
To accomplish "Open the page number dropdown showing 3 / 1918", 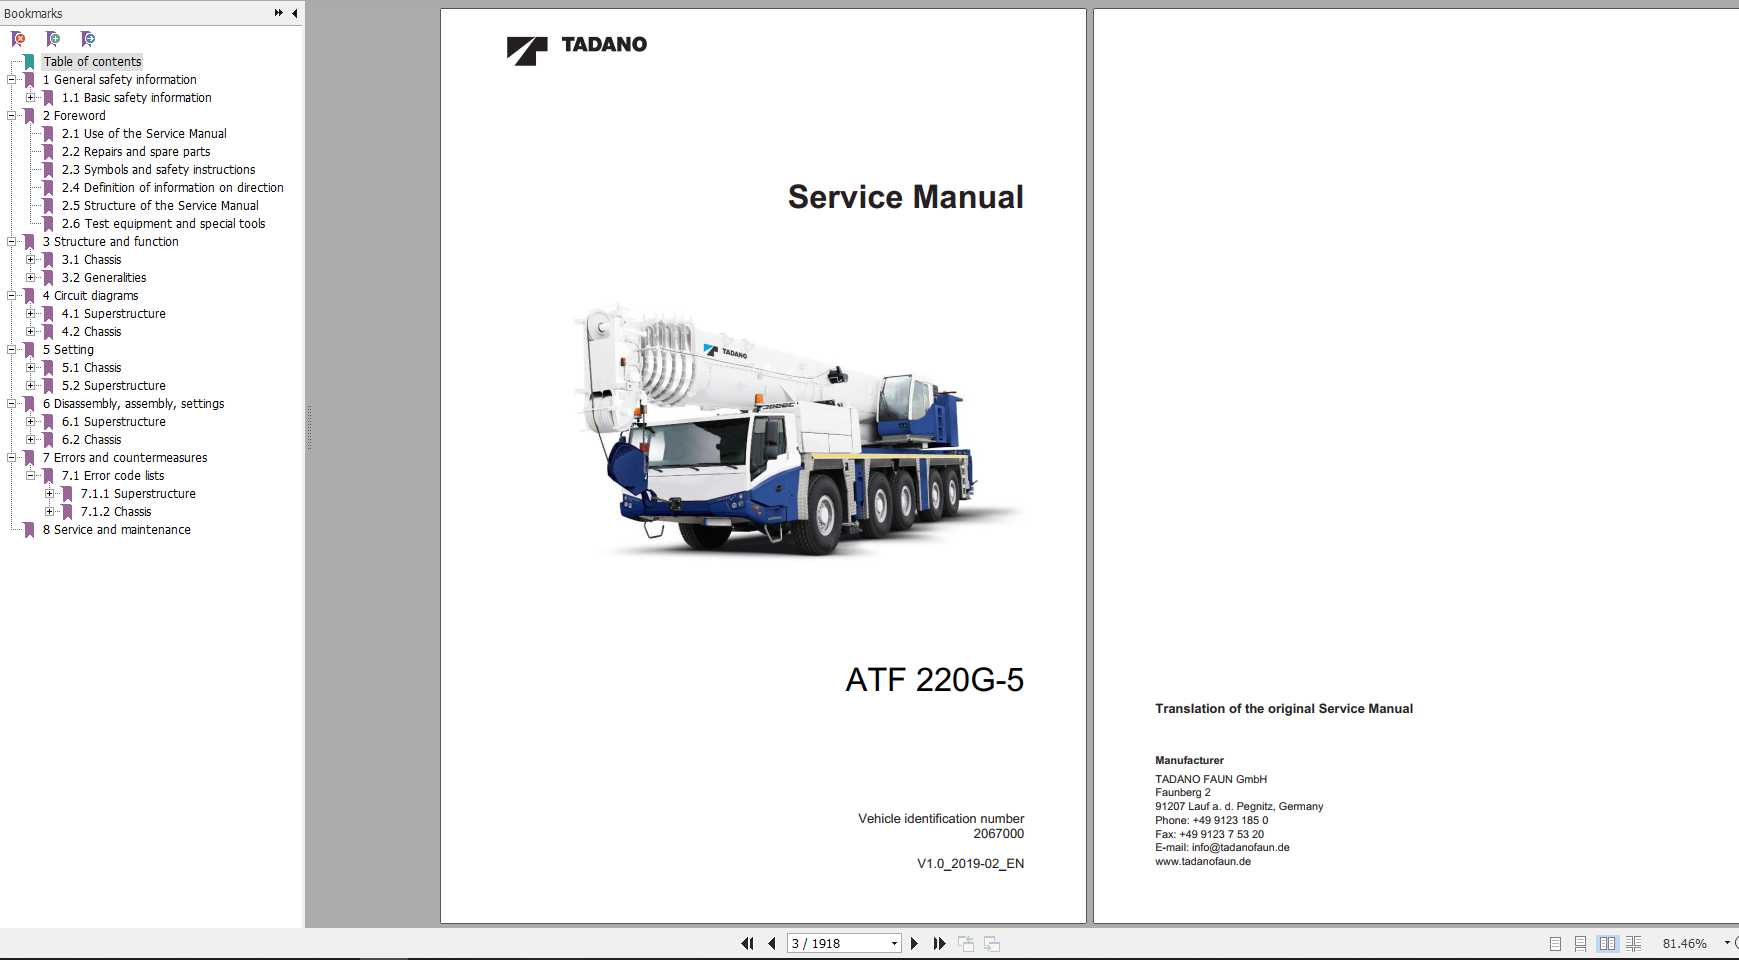I will [x=894, y=943].
